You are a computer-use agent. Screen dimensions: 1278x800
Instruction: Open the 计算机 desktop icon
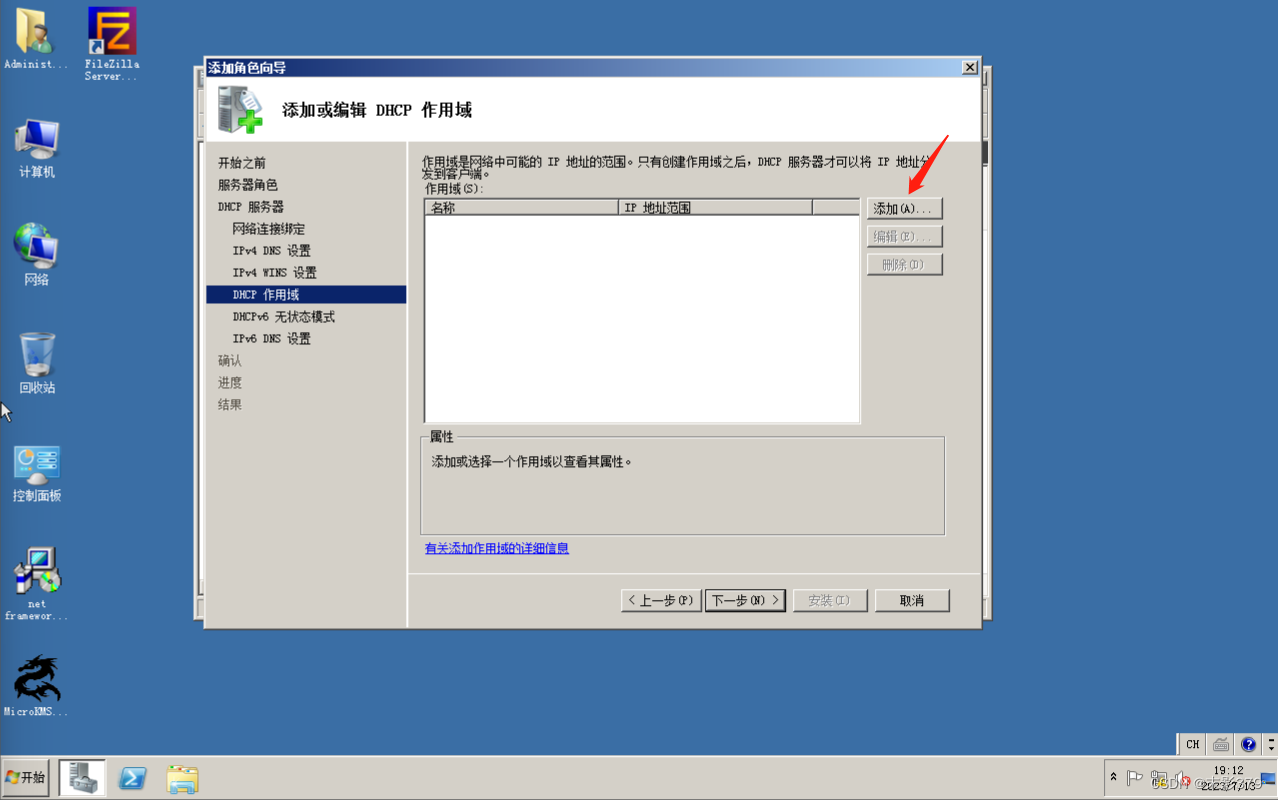[36, 140]
